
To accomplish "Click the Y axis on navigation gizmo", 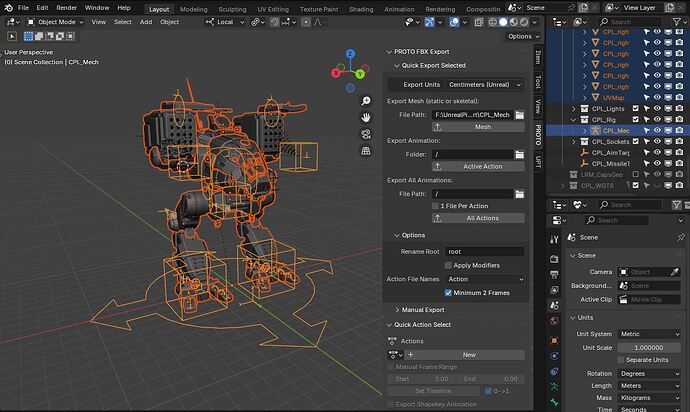I will (x=360, y=74).
